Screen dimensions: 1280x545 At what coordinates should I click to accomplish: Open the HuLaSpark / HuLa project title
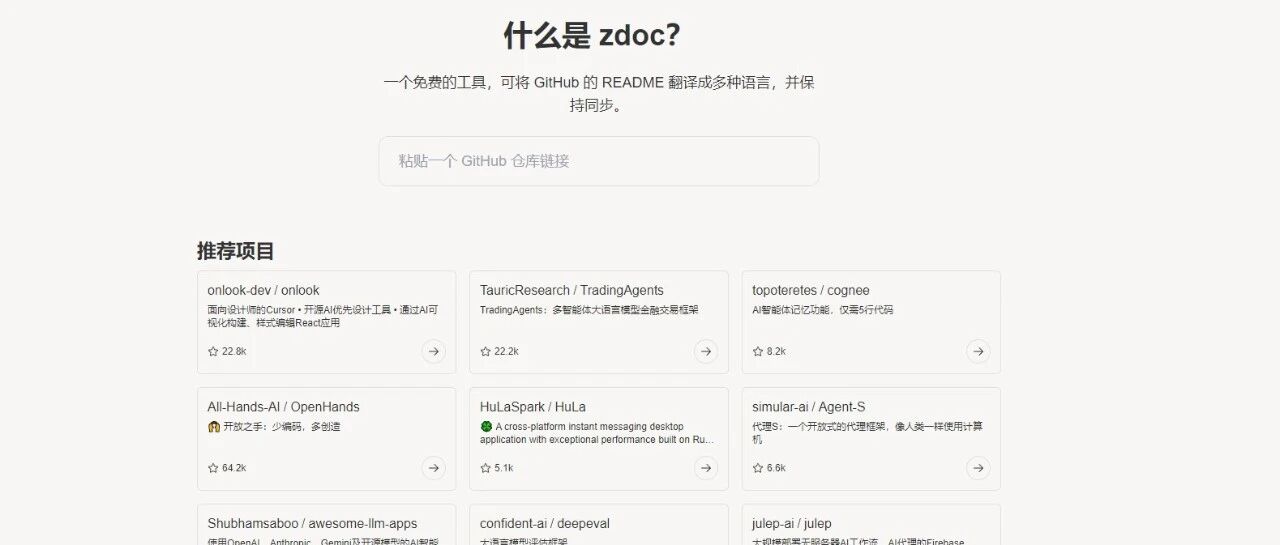[533, 407]
